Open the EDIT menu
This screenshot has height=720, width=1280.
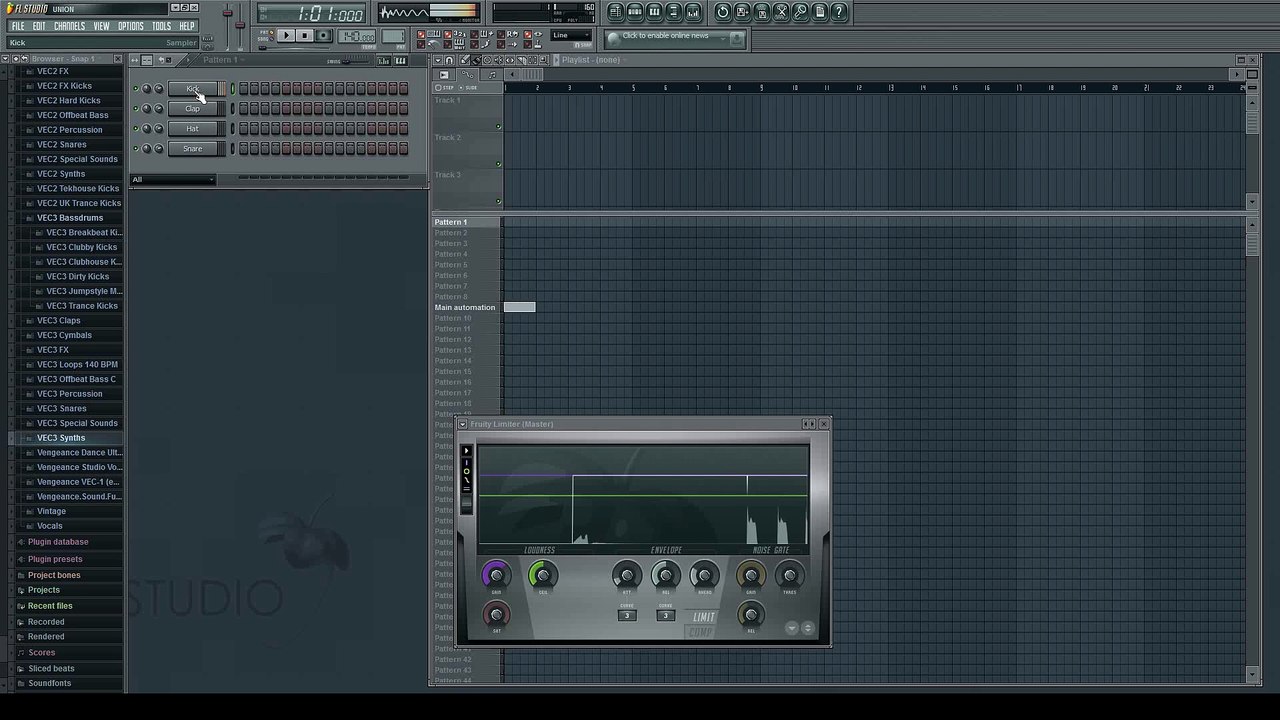tap(39, 26)
